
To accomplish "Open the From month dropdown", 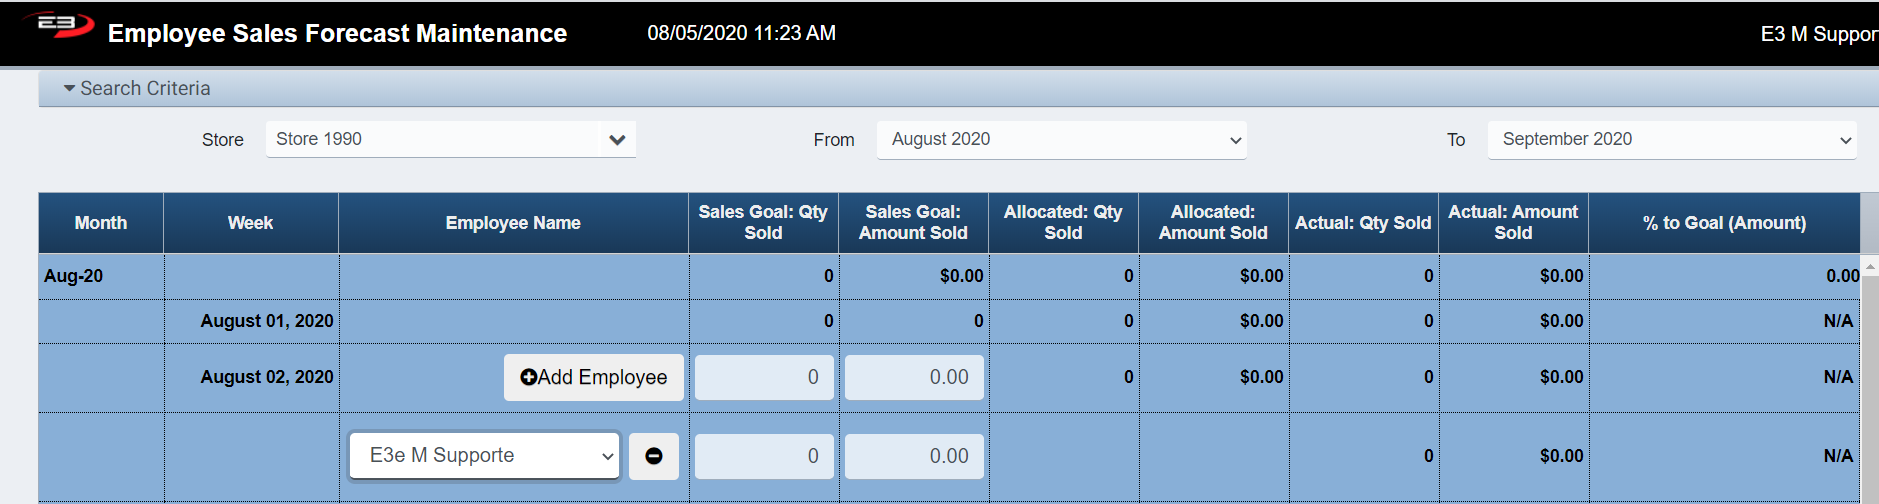I will [1061, 140].
